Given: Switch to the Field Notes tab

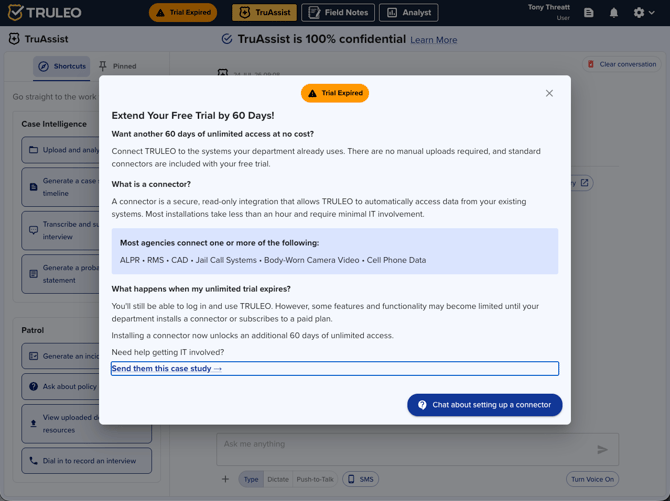Looking at the screenshot, I should [x=338, y=12].
